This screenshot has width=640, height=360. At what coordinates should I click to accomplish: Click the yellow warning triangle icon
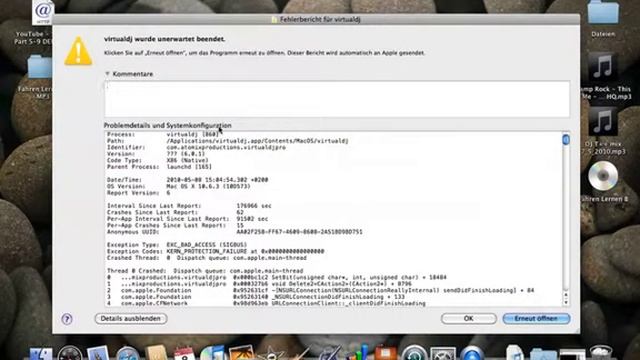(x=78, y=51)
